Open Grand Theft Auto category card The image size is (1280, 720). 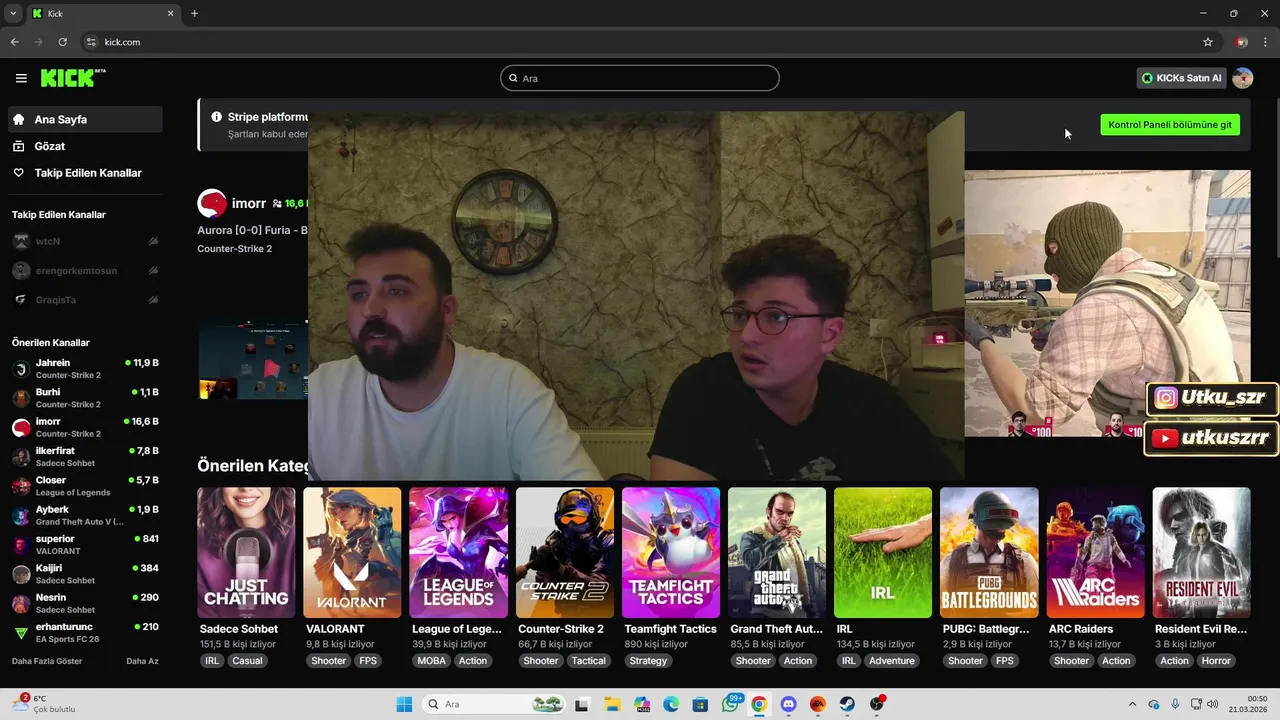point(777,552)
